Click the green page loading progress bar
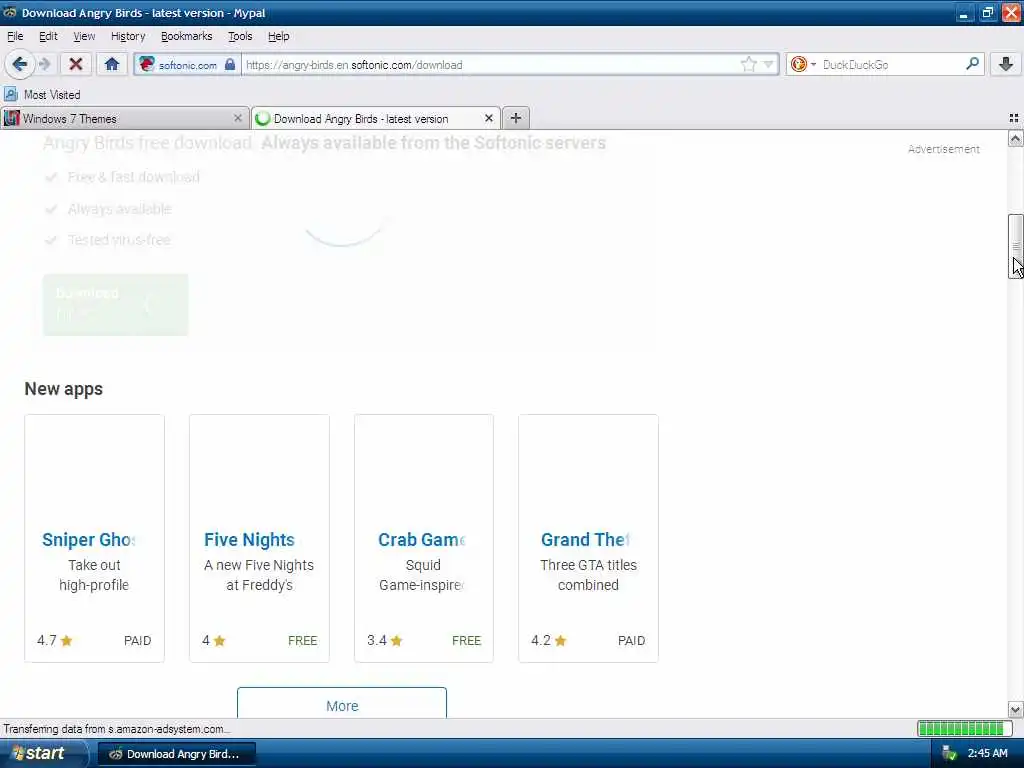The image size is (1024, 768). click(964, 728)
